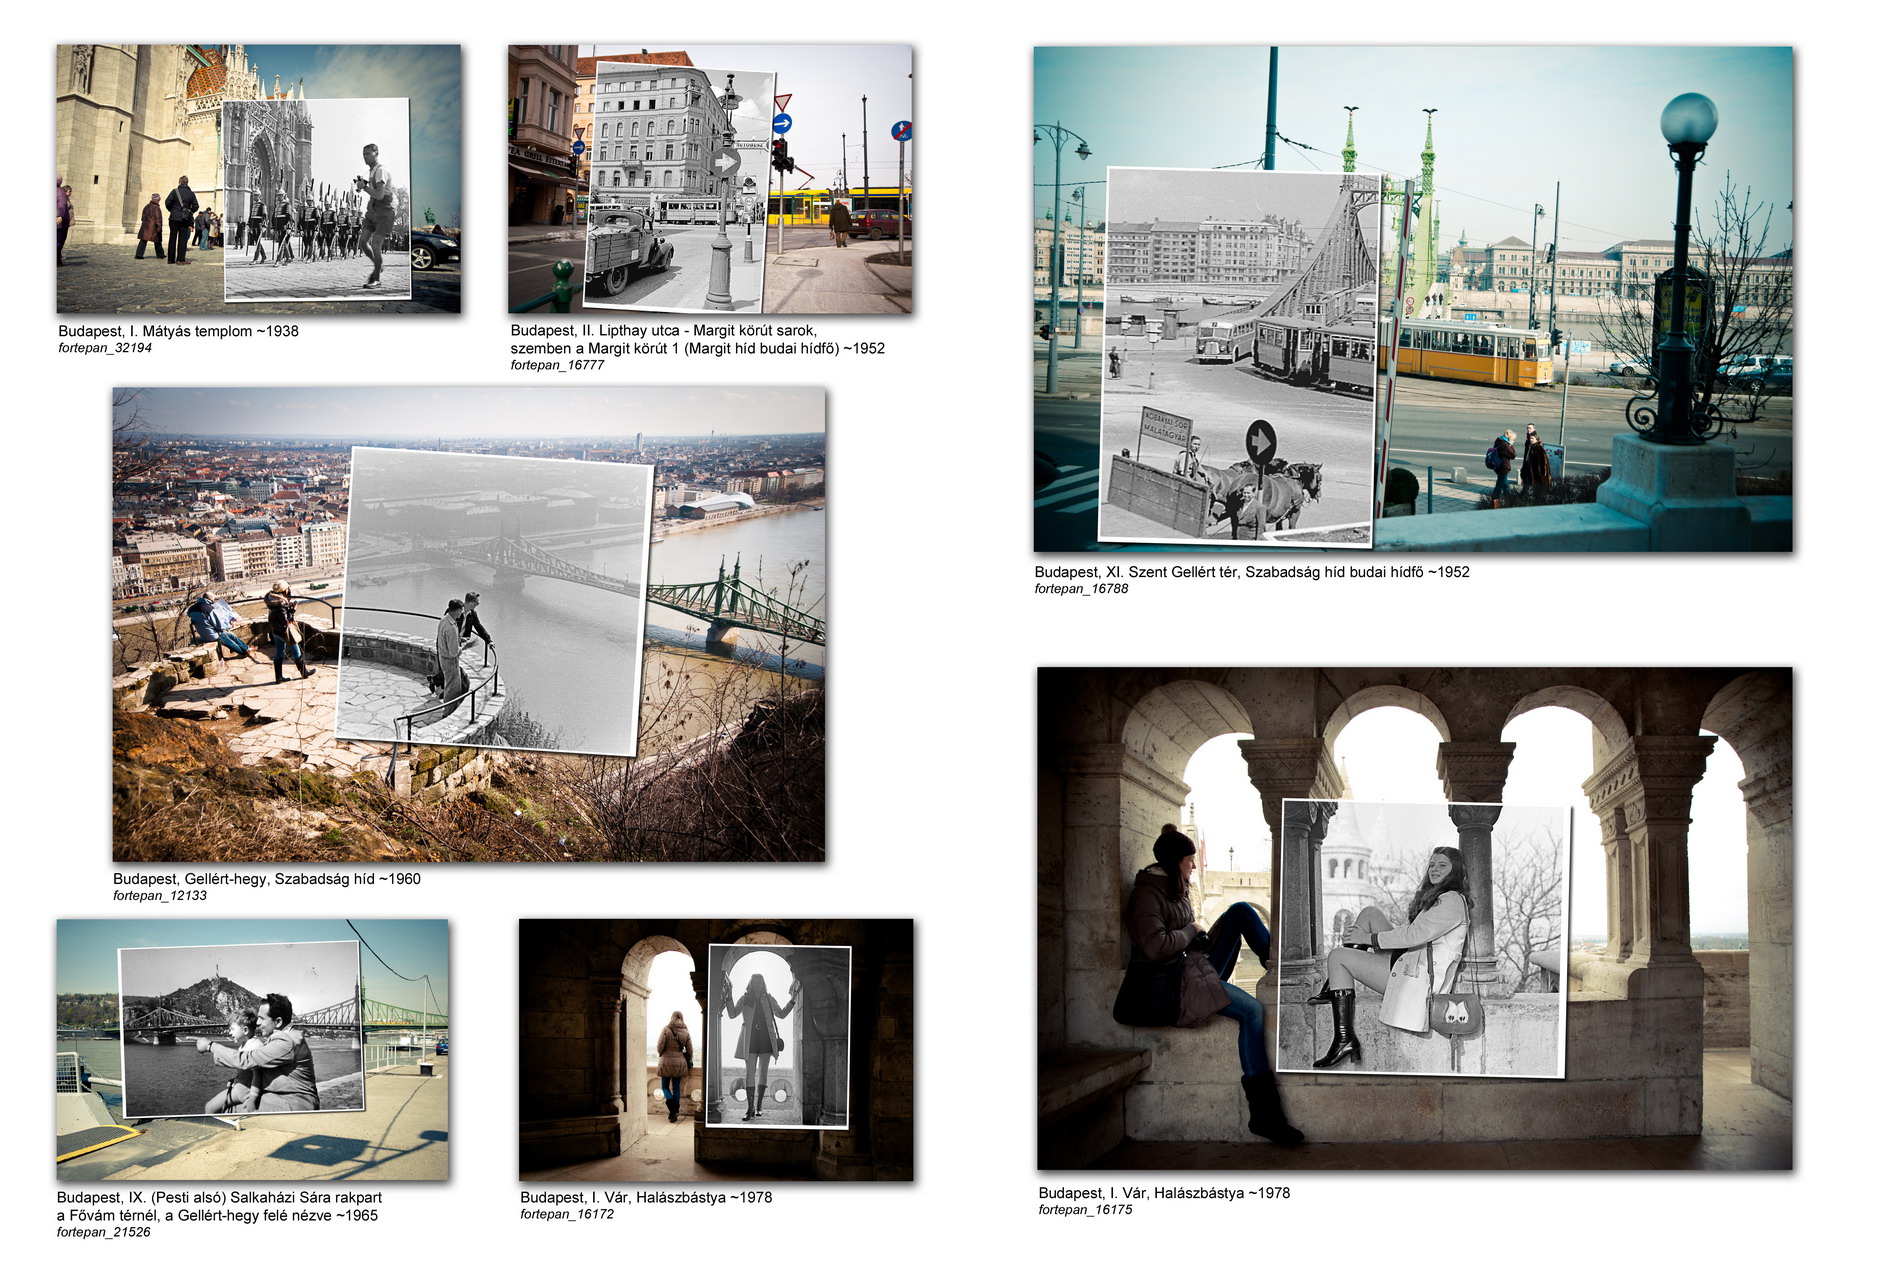This screenshot has height=1276, width=1885.
Task: Open the small Halászbástya archway photo
Action: pyautogui.click(x=716, y=1050)
